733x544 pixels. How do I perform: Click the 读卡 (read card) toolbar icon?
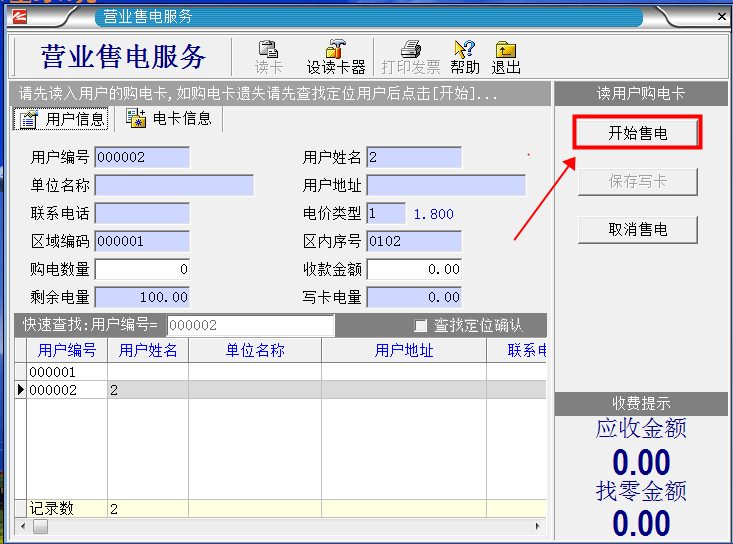coord(268,57)
